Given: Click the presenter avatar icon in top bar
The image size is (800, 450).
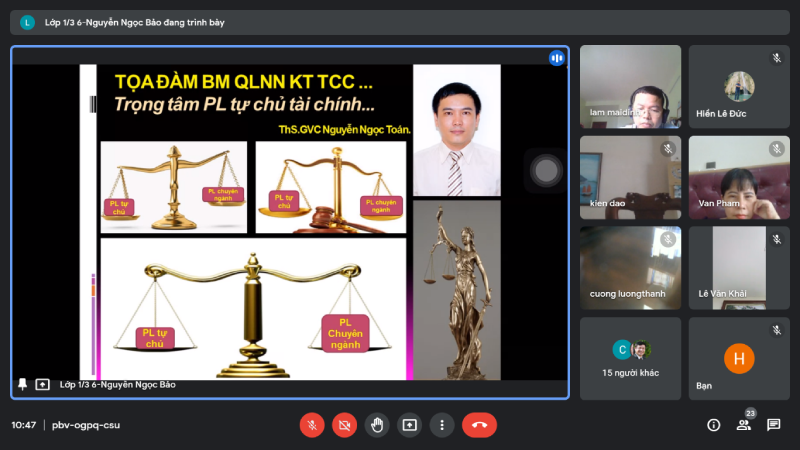Looking at the screenshot, I should pyautogui.click(x=27, y=22).
